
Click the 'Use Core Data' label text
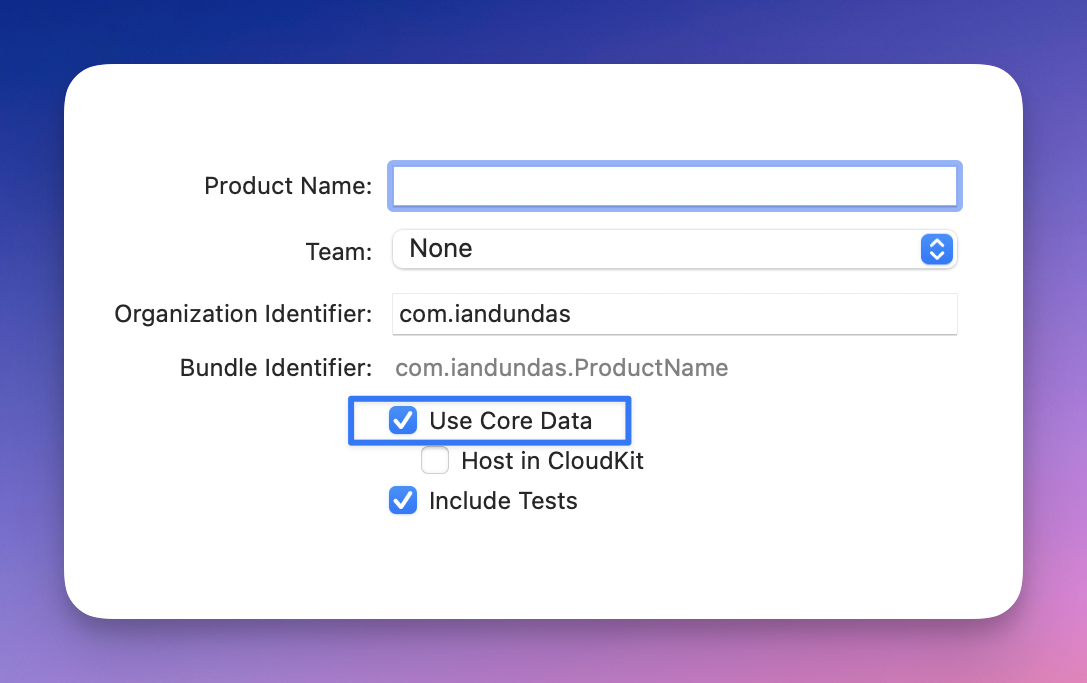click(x=510, y=421)
